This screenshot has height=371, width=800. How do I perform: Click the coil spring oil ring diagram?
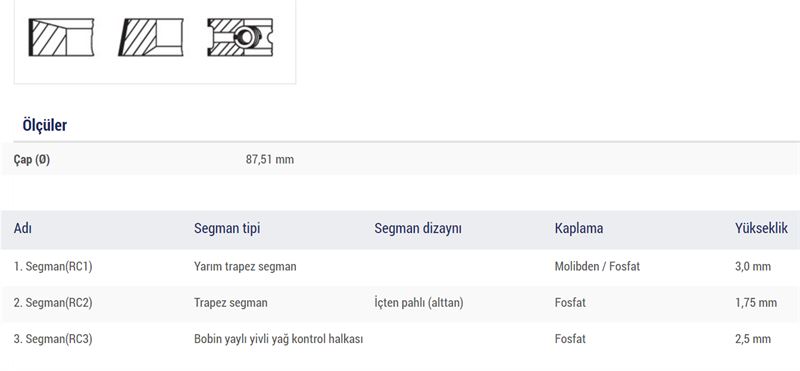coord(240,37)
